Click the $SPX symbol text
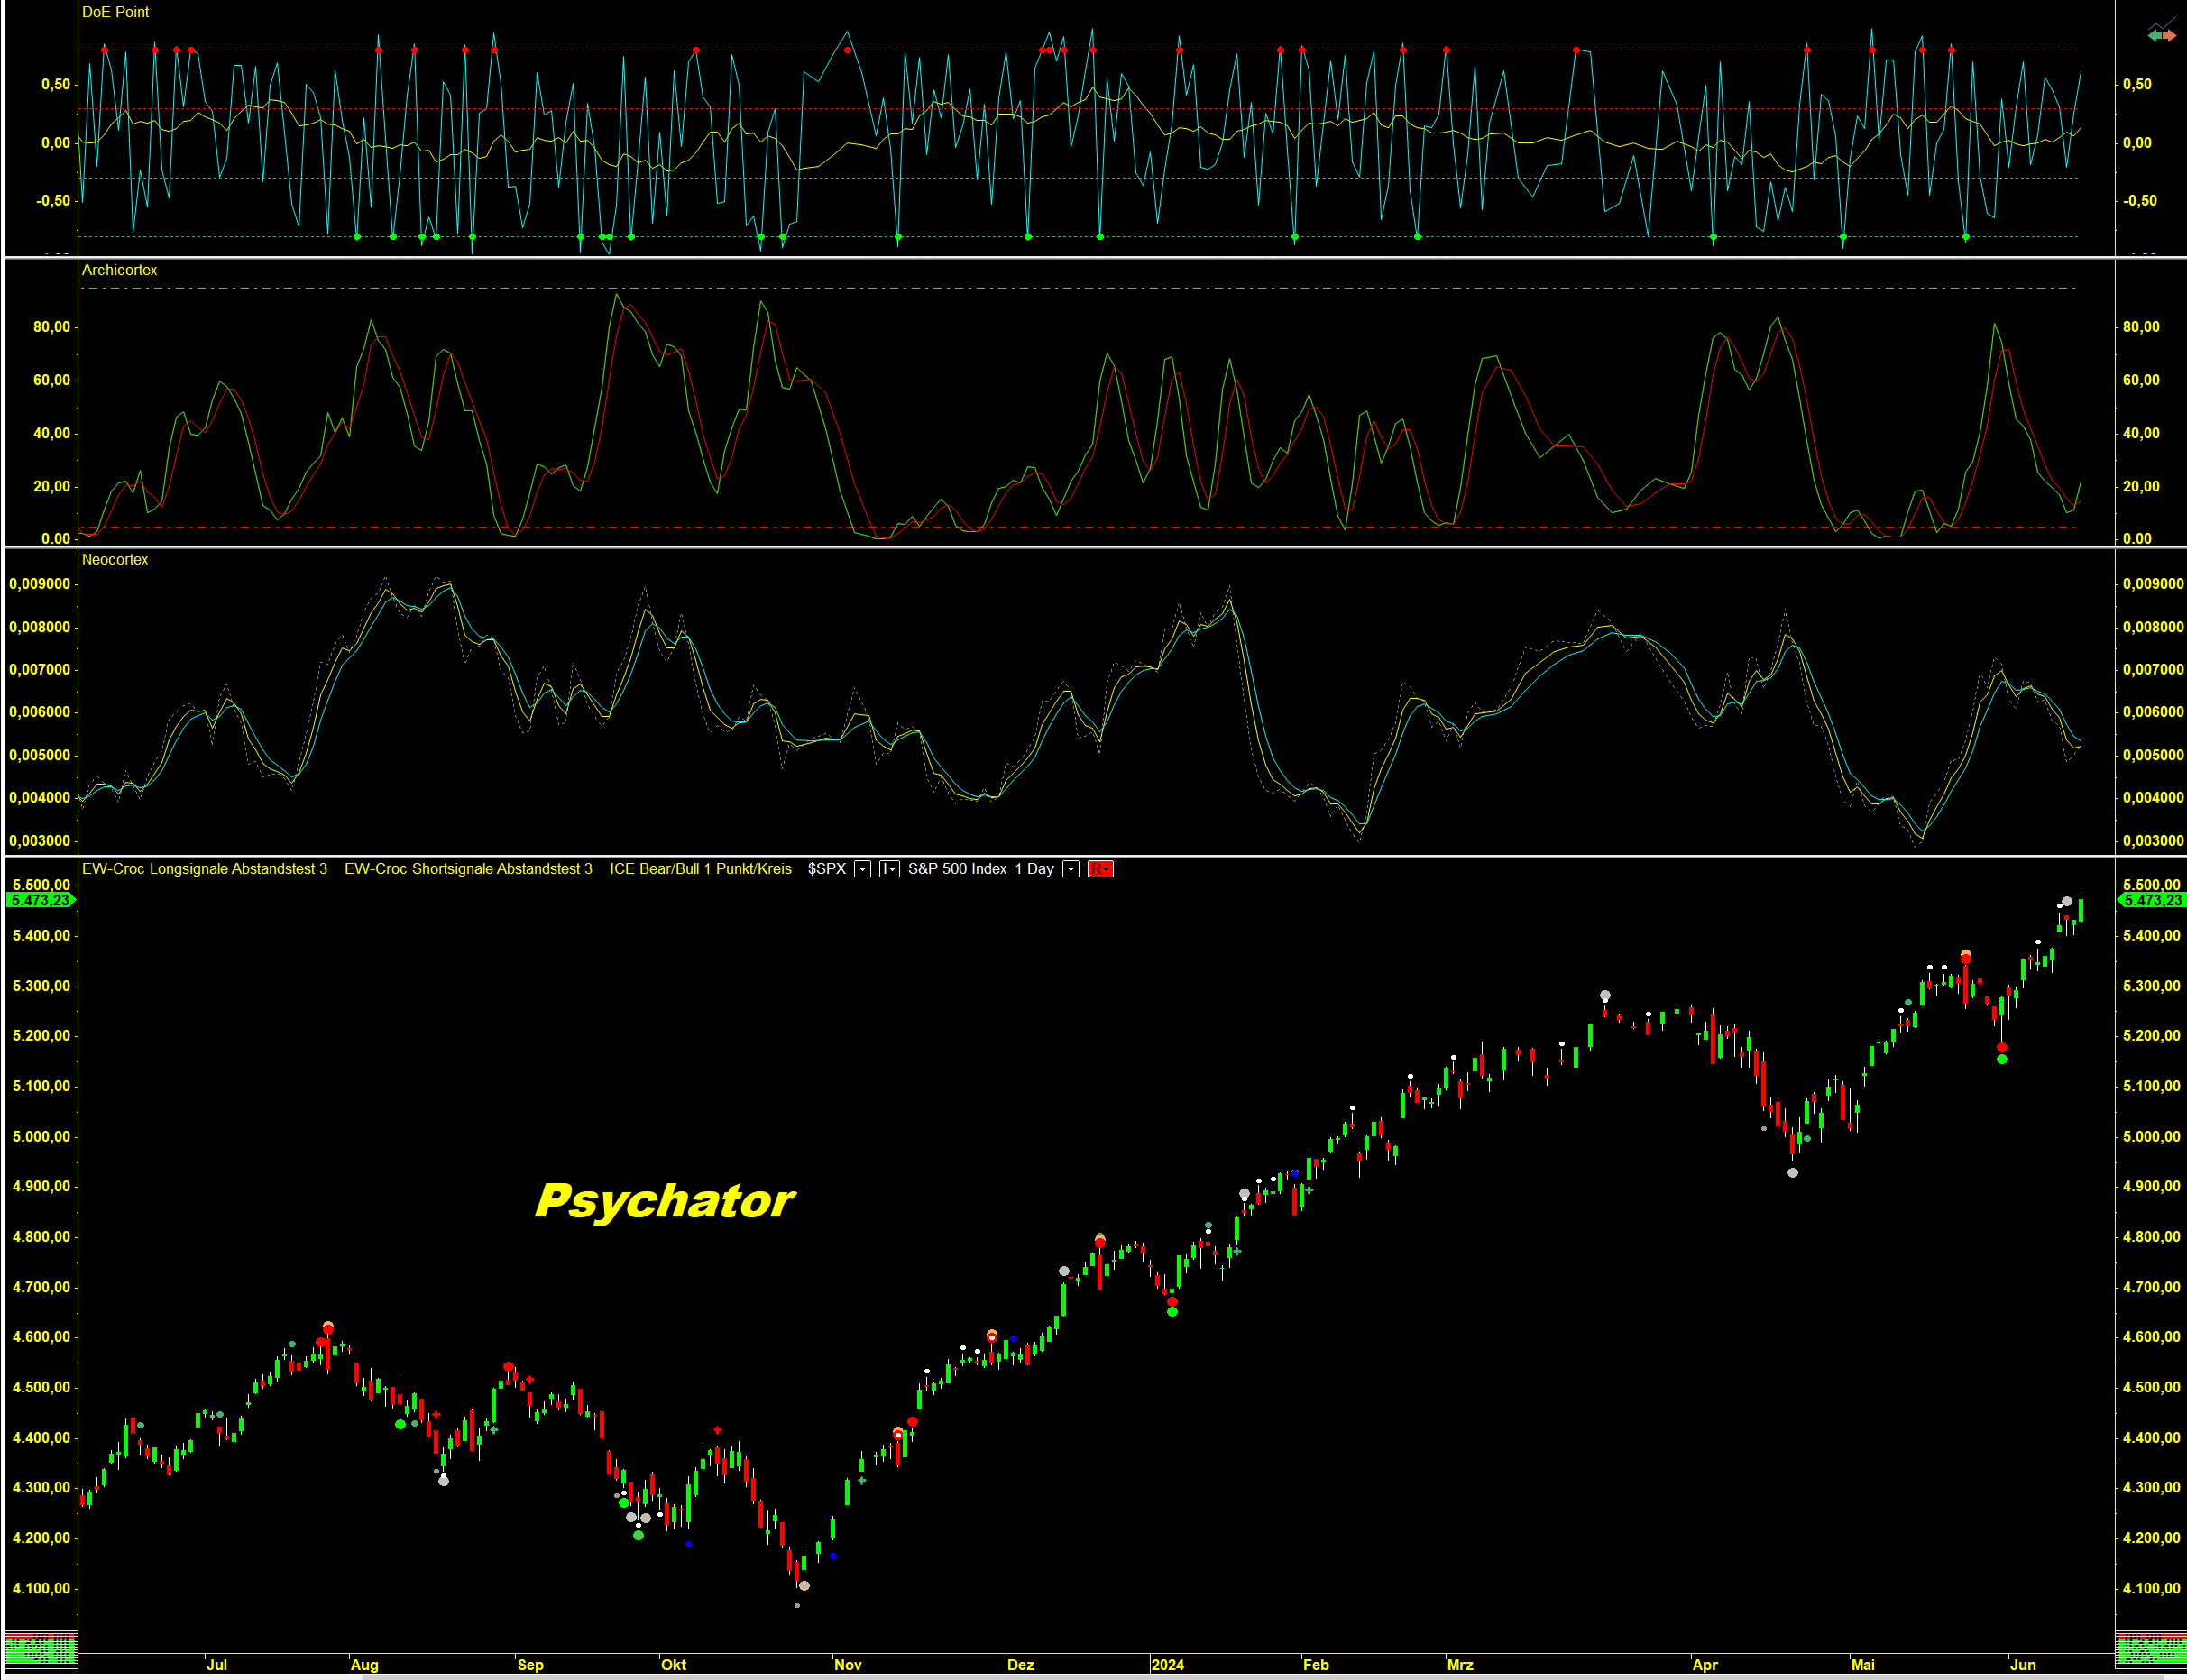The width and height of the screenshot is (2187, 1680). click(x=826, y=869)
